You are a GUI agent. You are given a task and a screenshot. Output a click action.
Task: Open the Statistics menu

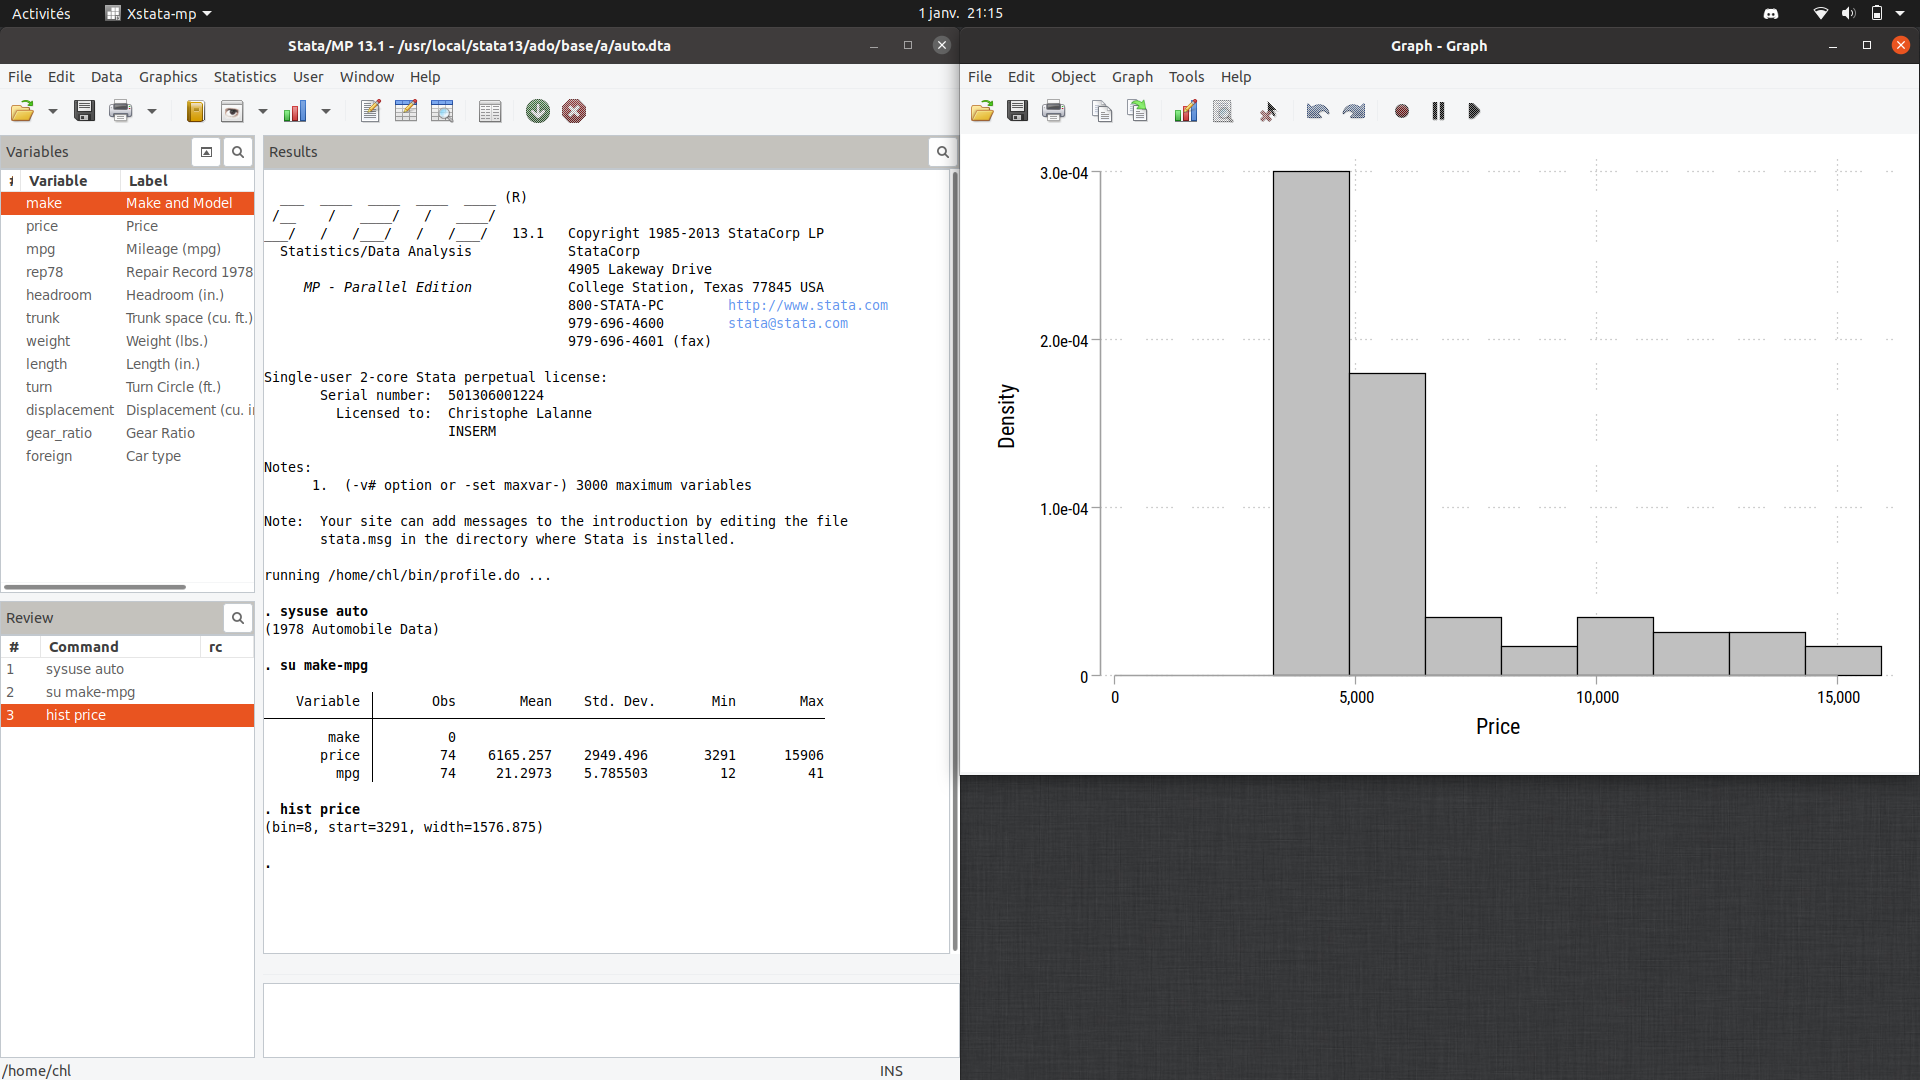click(244, 77)
